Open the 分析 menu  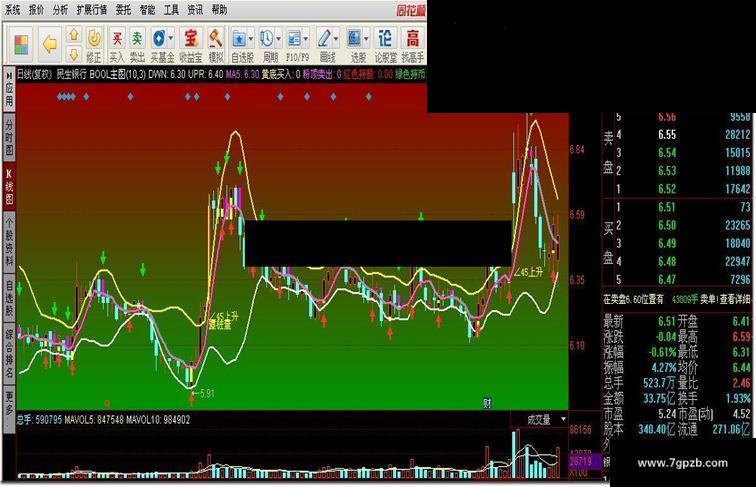[x=60, y=10]
